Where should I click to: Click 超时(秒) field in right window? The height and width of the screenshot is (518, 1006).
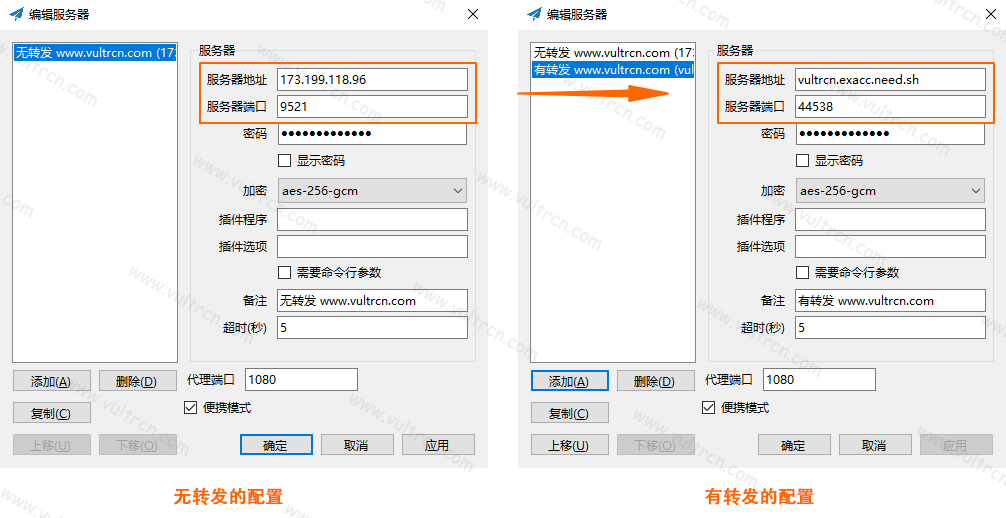[x=890, y=327]
